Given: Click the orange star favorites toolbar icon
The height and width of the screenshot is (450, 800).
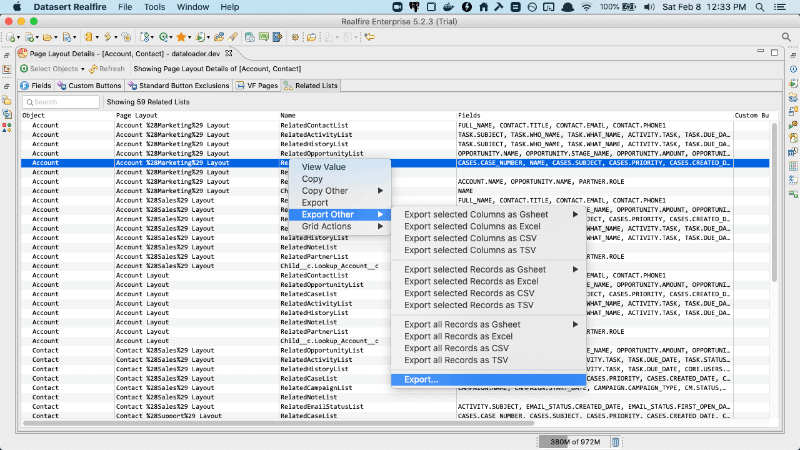Looking at the screenshot, I should point(181,37).
